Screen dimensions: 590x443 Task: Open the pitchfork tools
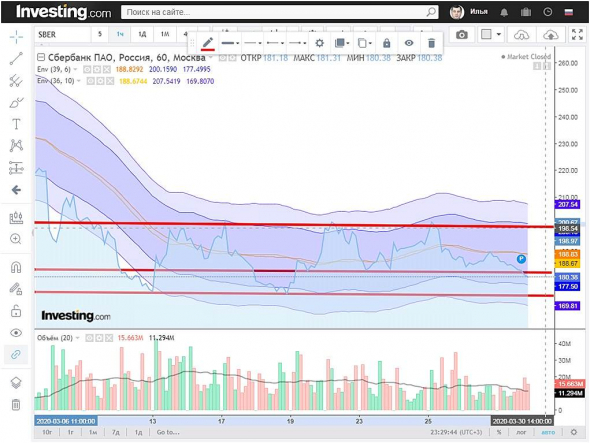(16, 81)
